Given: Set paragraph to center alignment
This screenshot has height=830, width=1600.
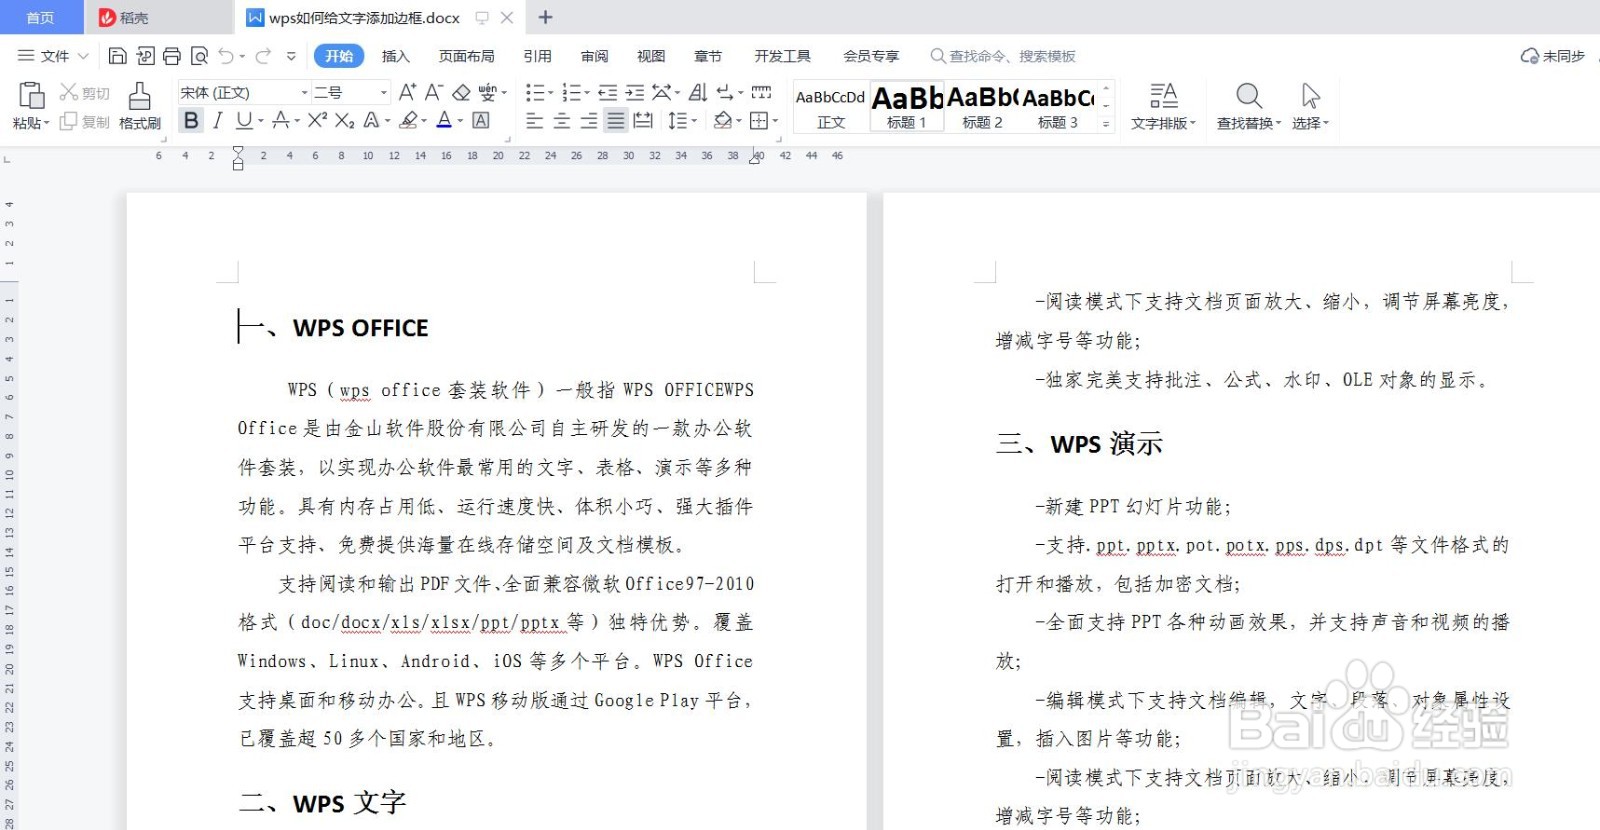Looking at the screenshot, I should [x=562, y=121].
